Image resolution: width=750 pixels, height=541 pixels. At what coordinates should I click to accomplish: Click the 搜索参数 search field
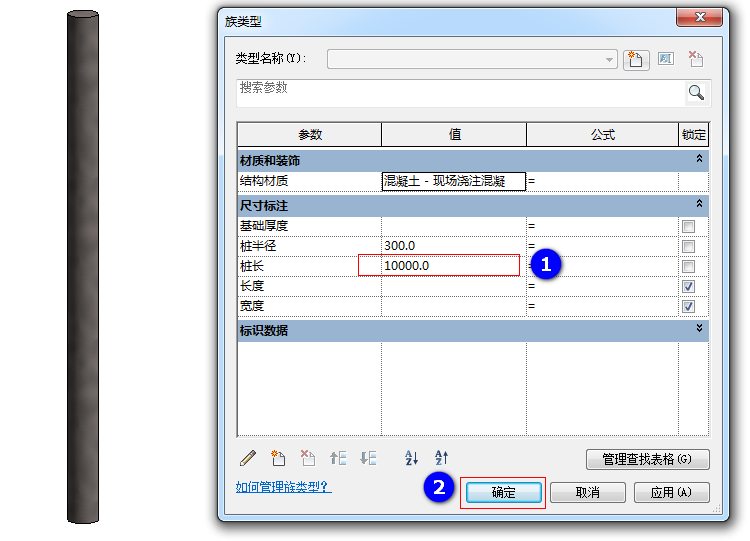pyautogui.click(x=461, y=93)
